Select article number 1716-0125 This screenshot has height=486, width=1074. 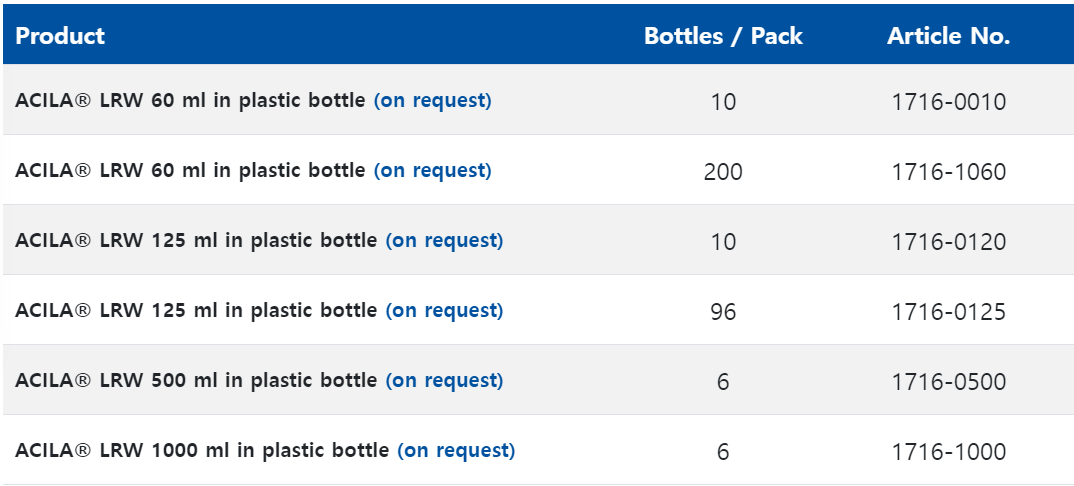point(949,312)
